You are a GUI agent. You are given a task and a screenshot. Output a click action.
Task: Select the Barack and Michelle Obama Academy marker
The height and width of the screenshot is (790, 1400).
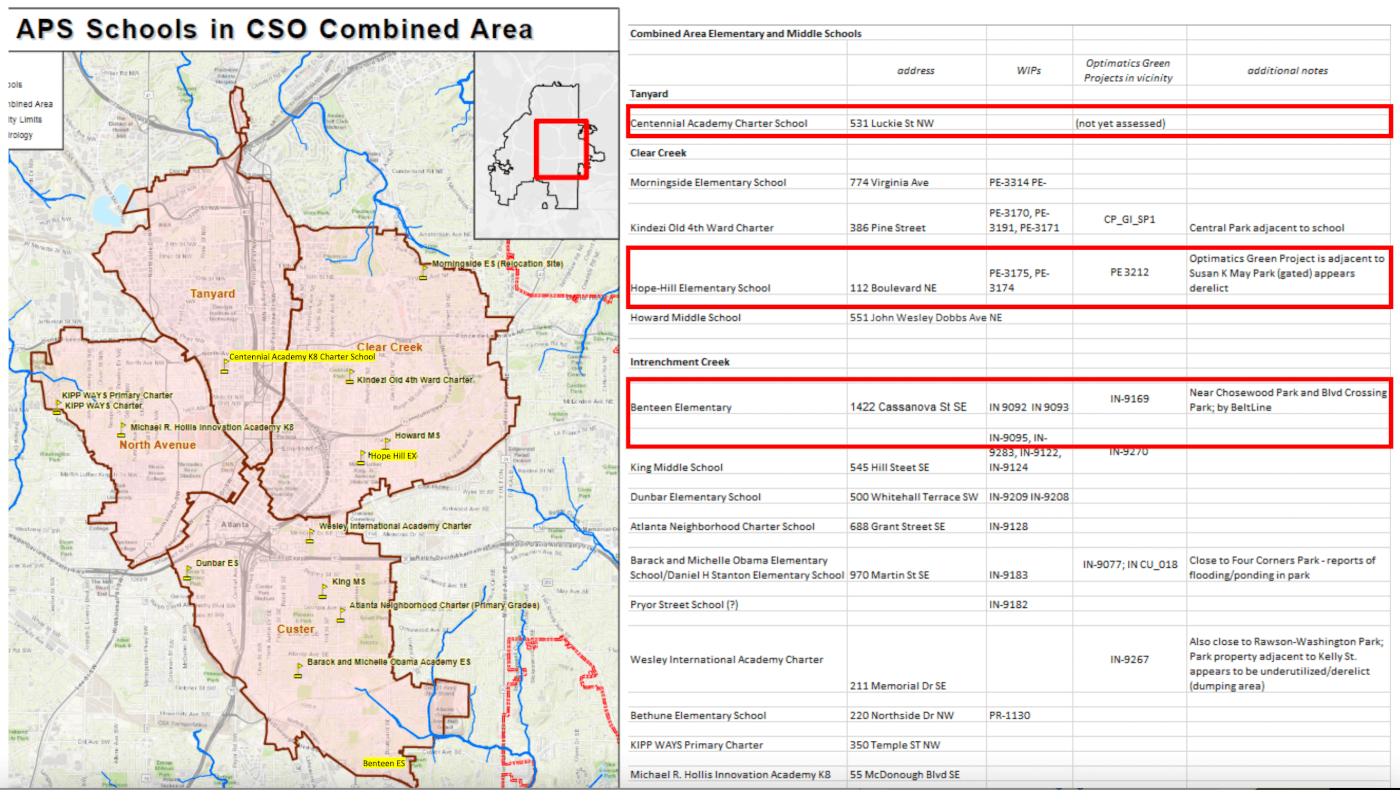[298, 671]
